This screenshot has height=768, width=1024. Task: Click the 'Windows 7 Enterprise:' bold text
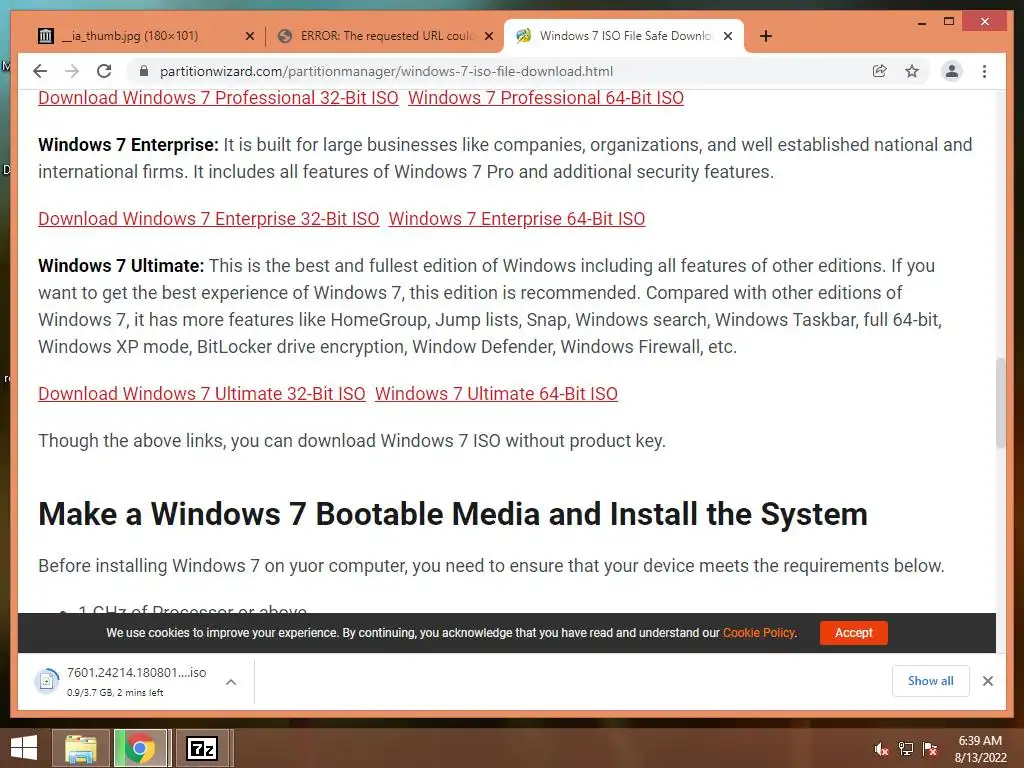pos(128,145)
